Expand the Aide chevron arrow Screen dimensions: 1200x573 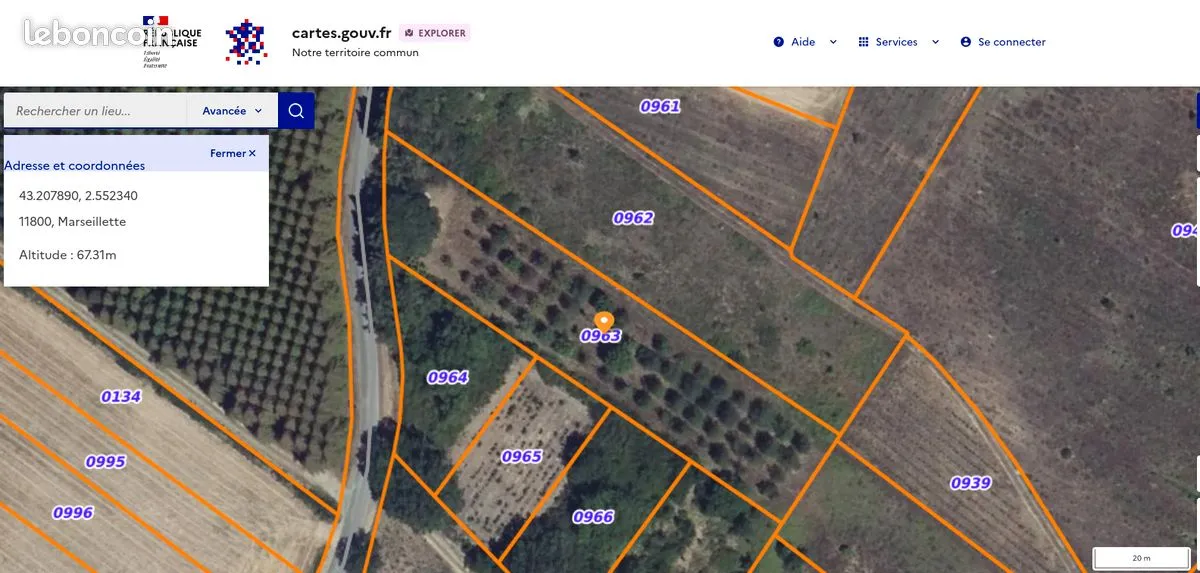(833, 42)
